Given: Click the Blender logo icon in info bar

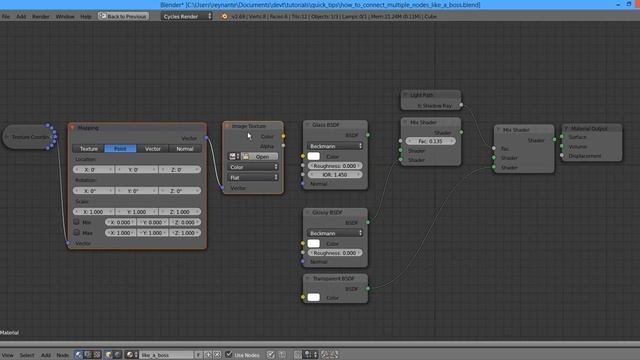Looking at the screenshot, I should [224, 16].
